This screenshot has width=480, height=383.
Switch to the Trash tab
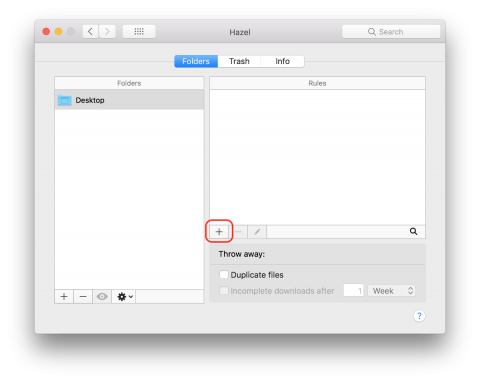(x=239, y=61)
